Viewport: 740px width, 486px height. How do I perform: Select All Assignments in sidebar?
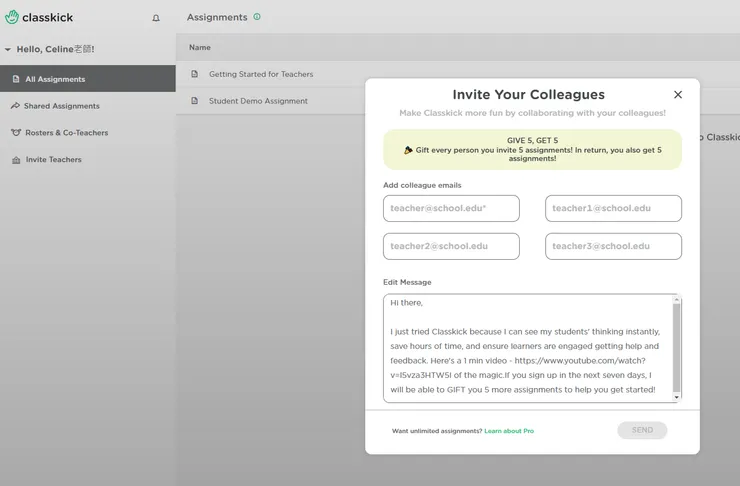click(x=88, y=79)
